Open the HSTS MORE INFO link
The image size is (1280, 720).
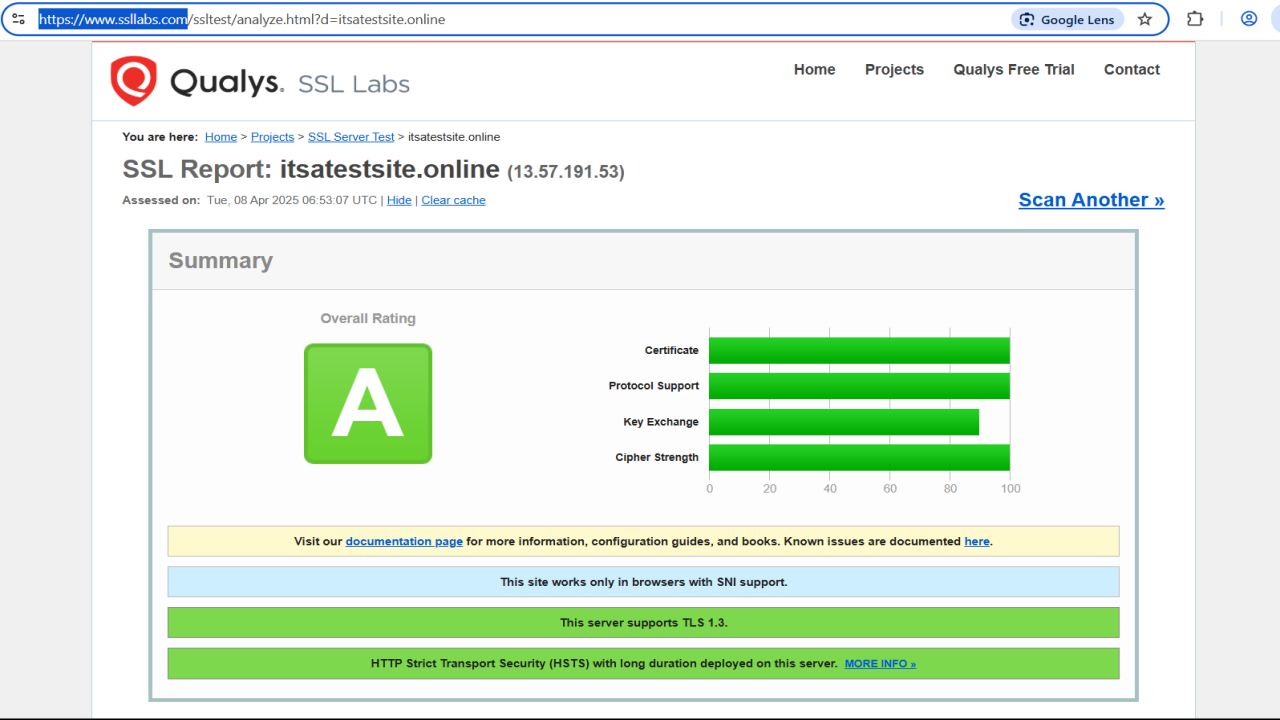(x=880, y=663)
